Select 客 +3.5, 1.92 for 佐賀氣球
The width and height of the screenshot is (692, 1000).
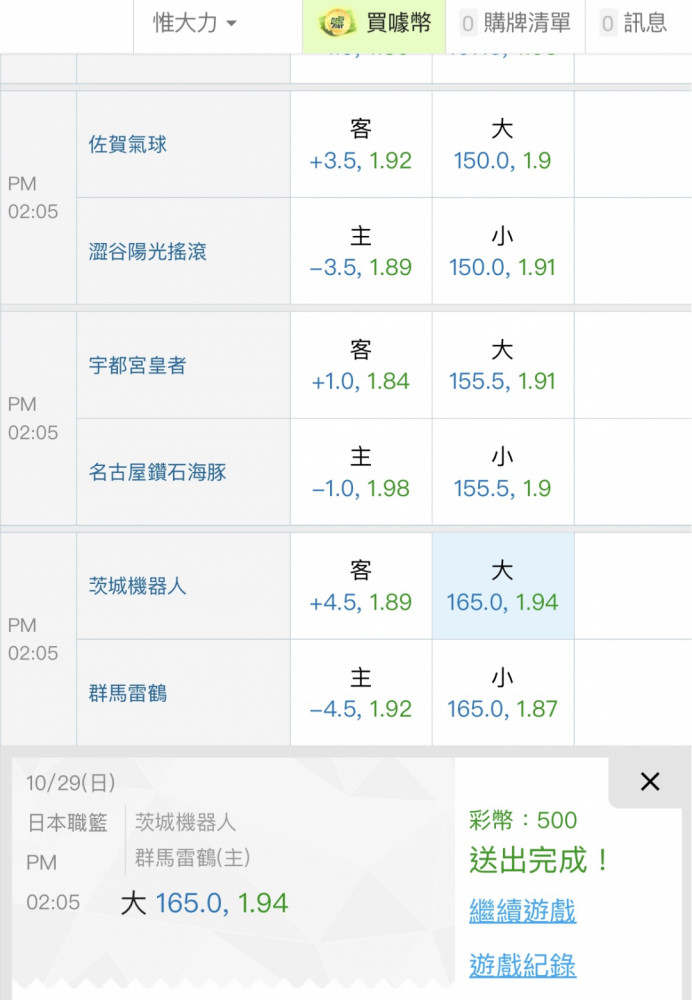pos(361,144)
